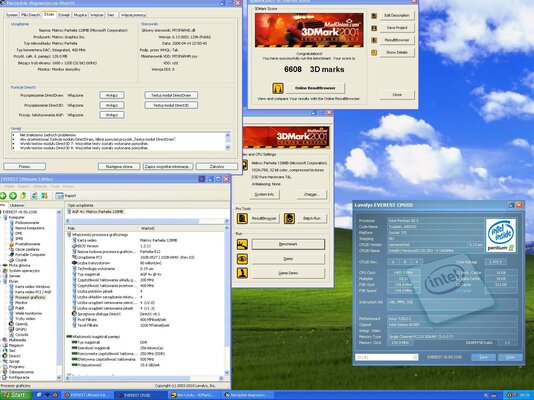
Task: Switch to Muzyka tab
Action: [x=80, y=15]
